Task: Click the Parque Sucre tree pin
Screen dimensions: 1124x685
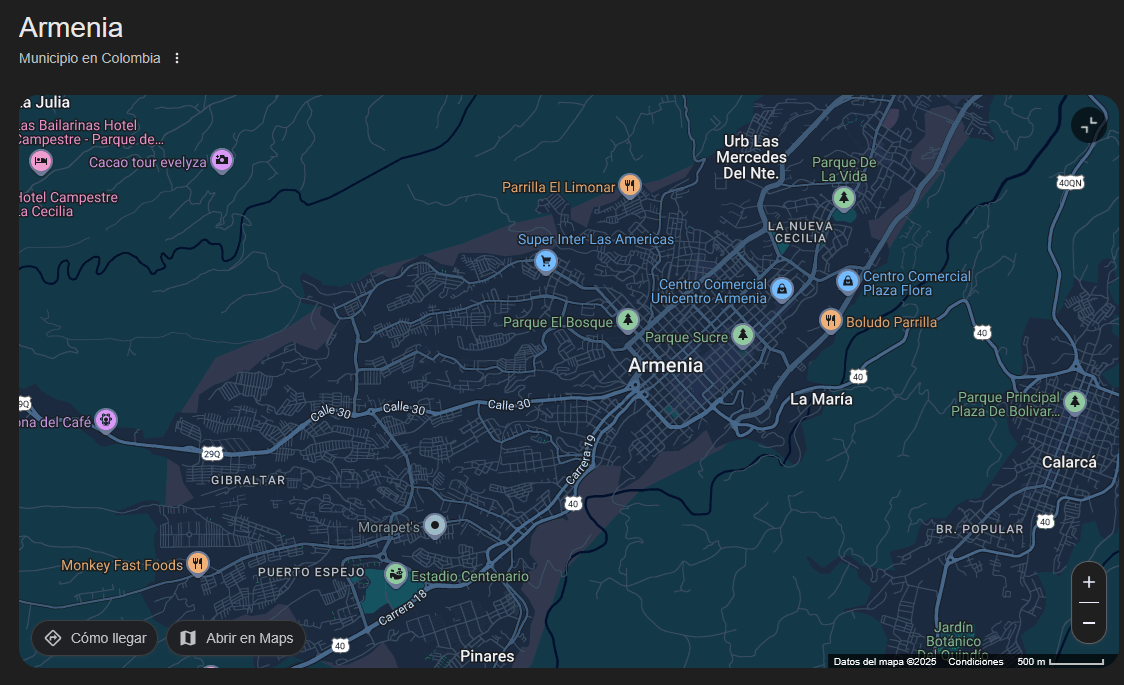Action: pos(743,335)
